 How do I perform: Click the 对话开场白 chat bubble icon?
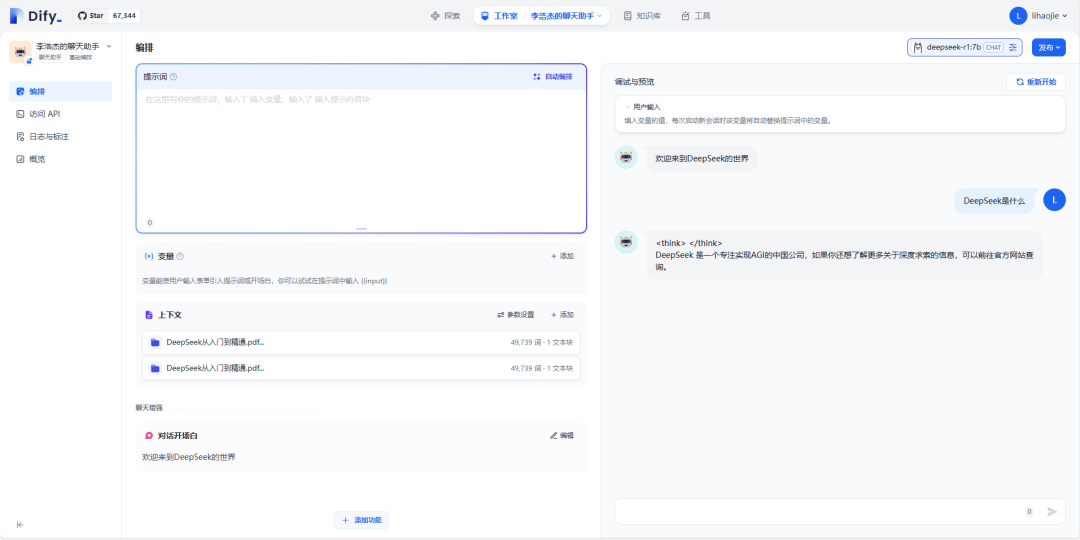pyautogui.click(x=149, y=436)
